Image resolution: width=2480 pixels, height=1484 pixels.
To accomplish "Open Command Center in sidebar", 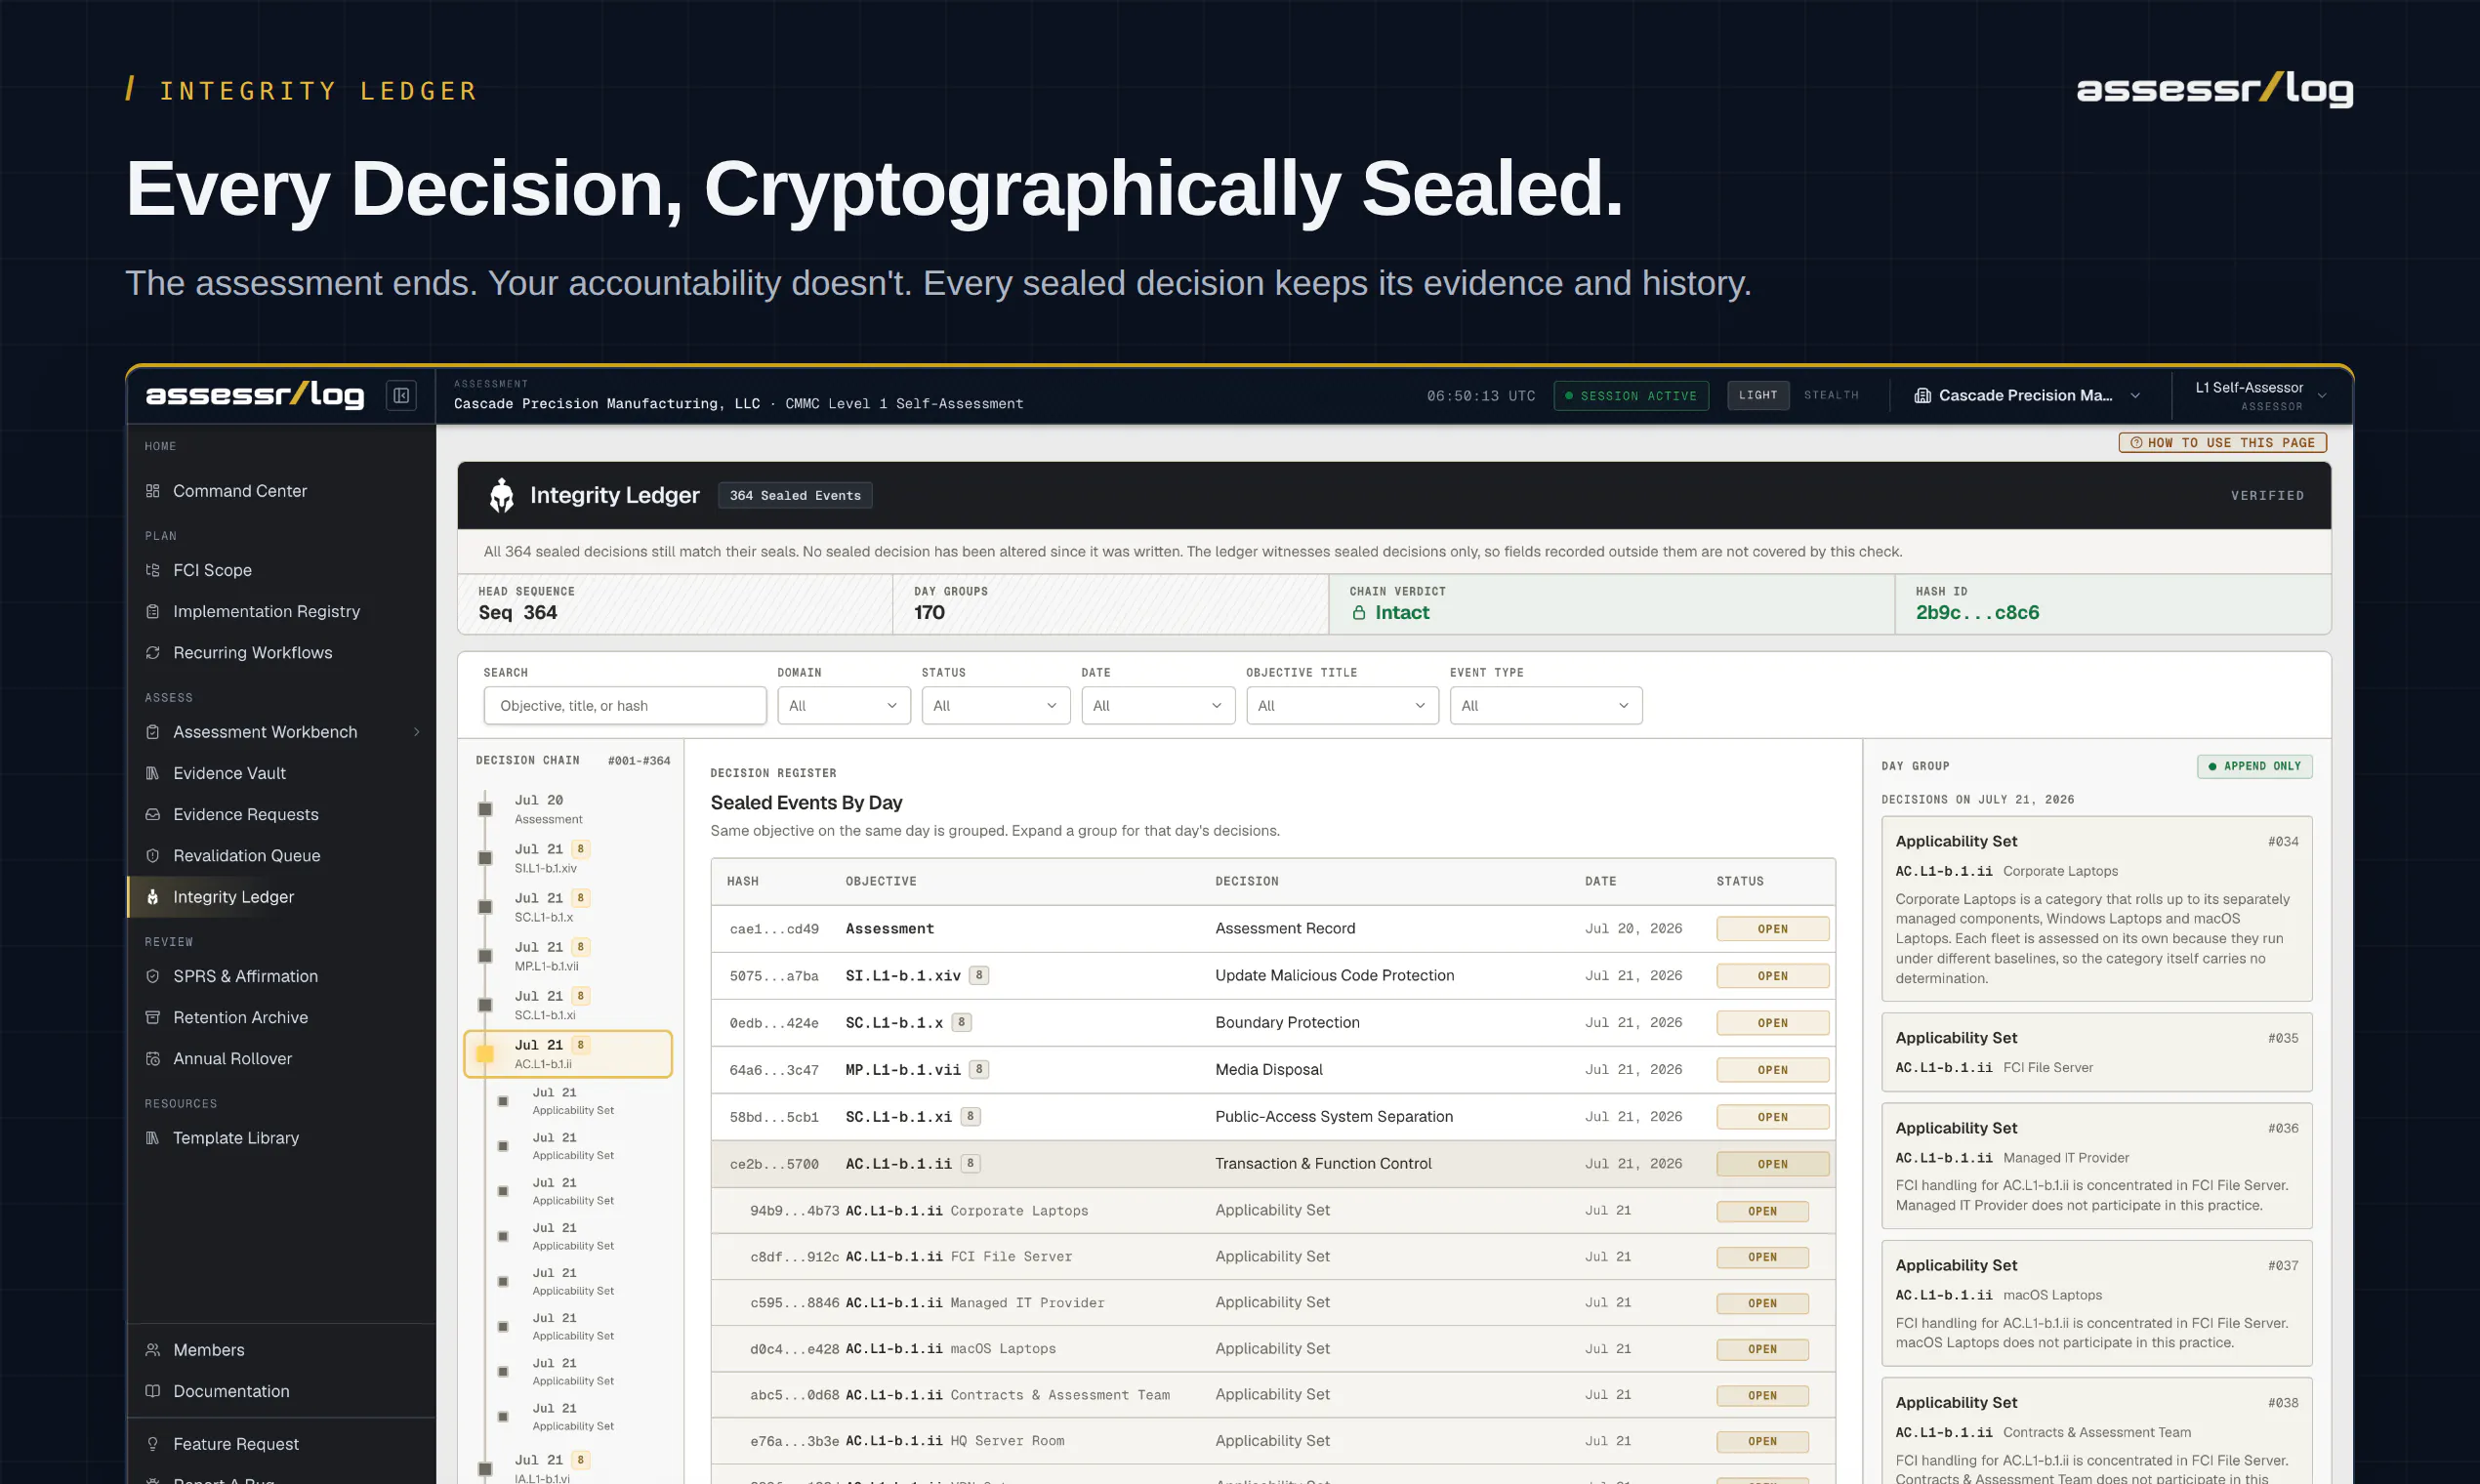I will 239,491.
